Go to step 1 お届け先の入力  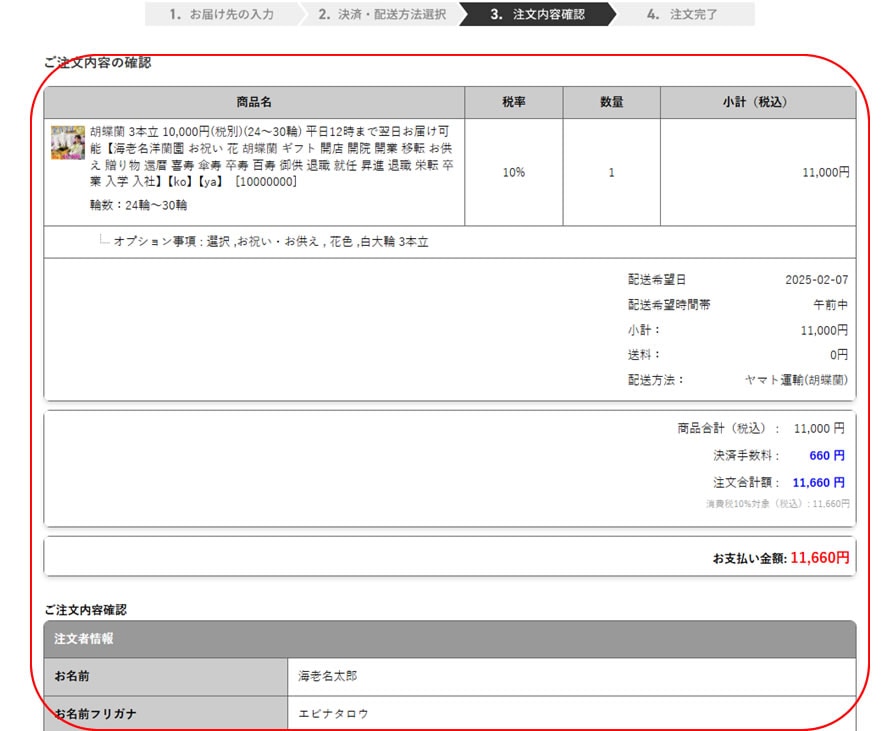click(220, 15)
